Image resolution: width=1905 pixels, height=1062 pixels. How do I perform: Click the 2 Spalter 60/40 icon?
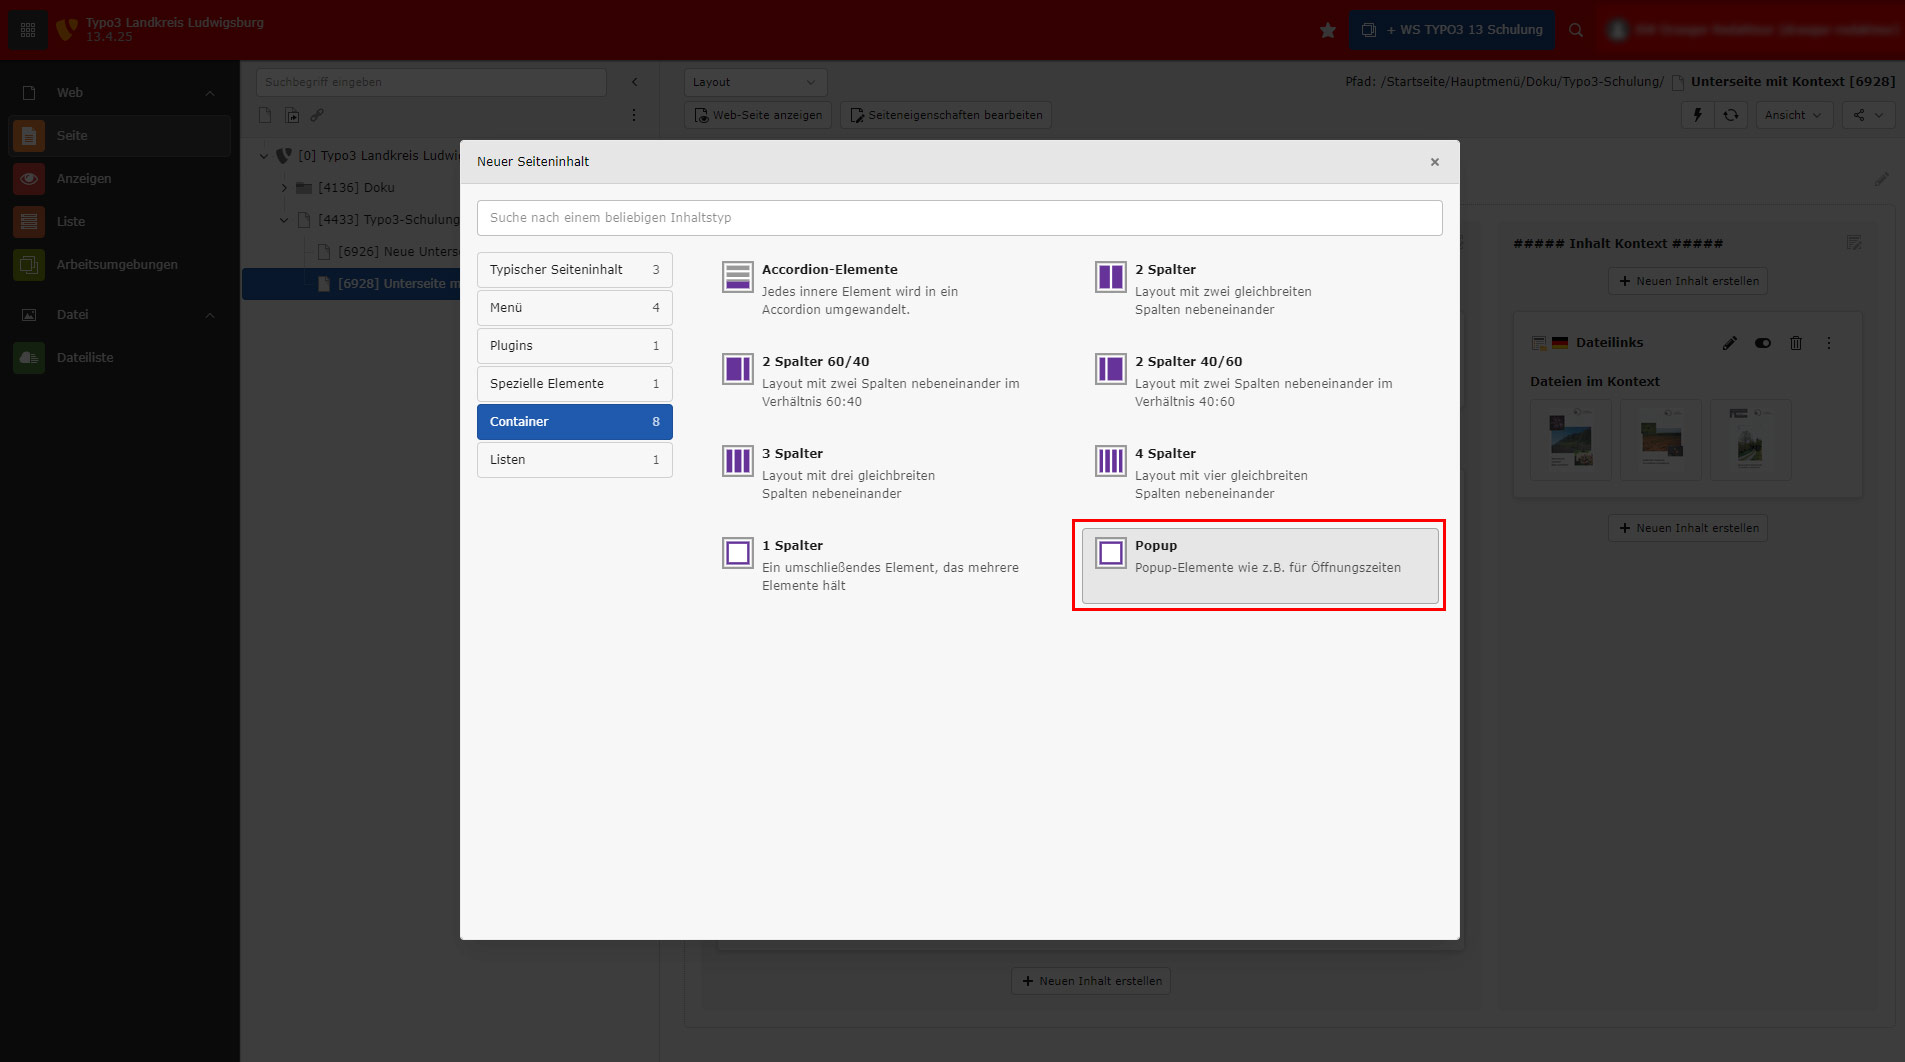[x=738, y=369]
